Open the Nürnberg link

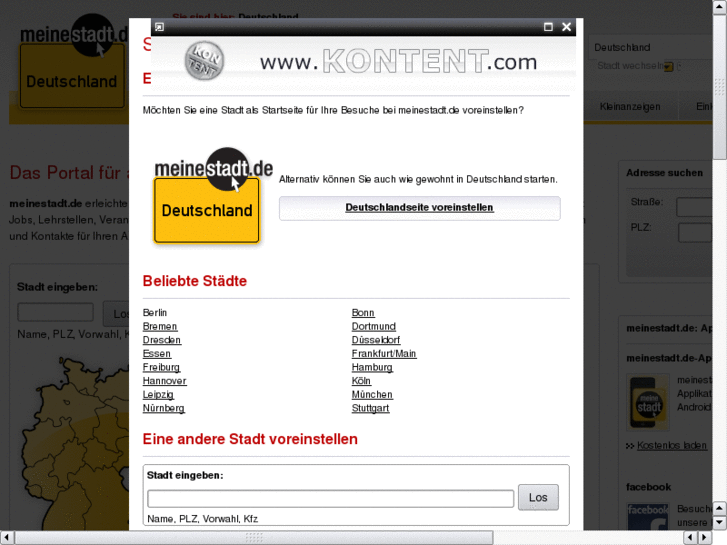164,408
